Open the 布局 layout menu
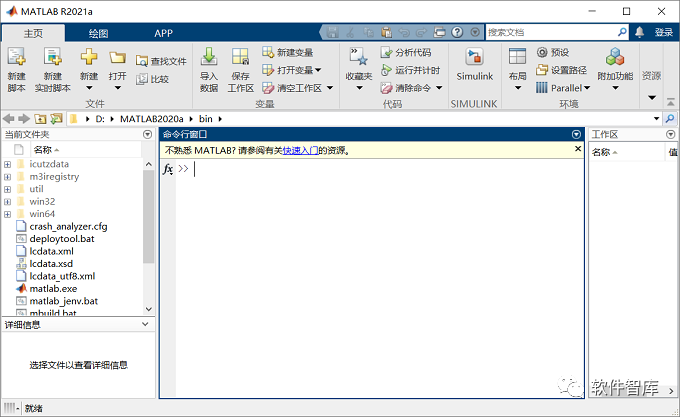The height and width of the screenshot is (417, 680). pos(517,69)
